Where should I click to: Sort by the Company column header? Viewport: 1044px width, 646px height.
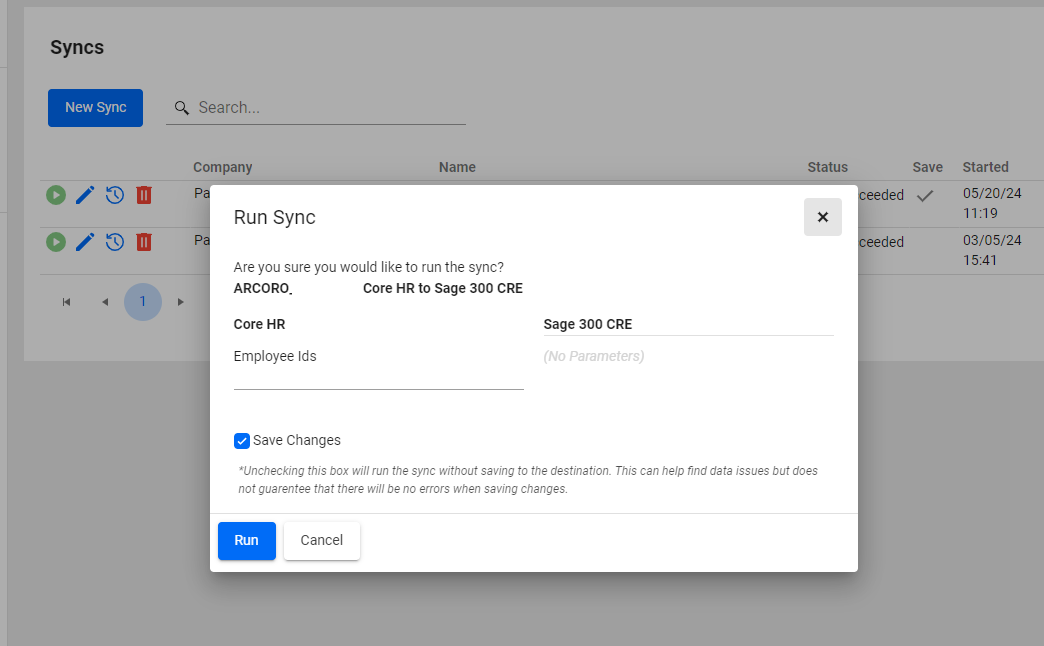(222, 167)
